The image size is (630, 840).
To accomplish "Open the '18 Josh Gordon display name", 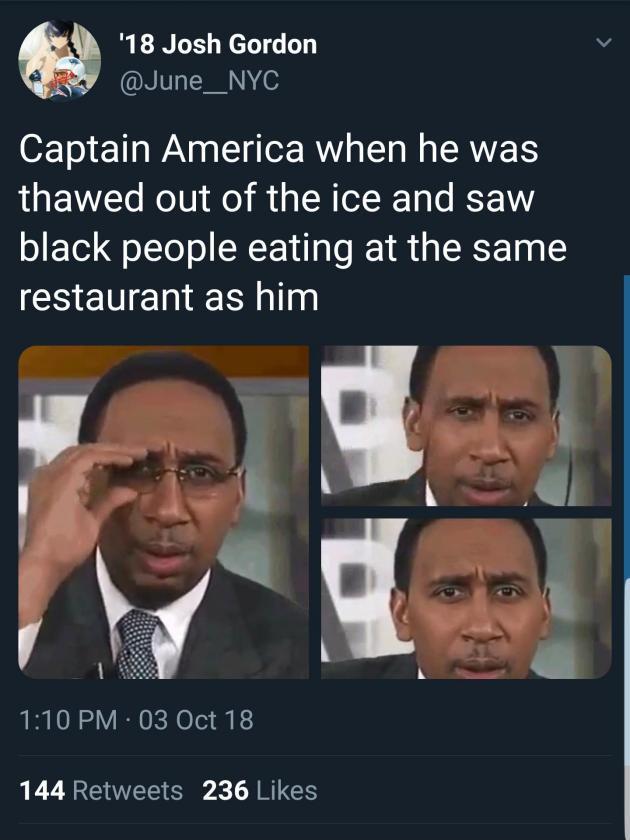I will 218,44.
